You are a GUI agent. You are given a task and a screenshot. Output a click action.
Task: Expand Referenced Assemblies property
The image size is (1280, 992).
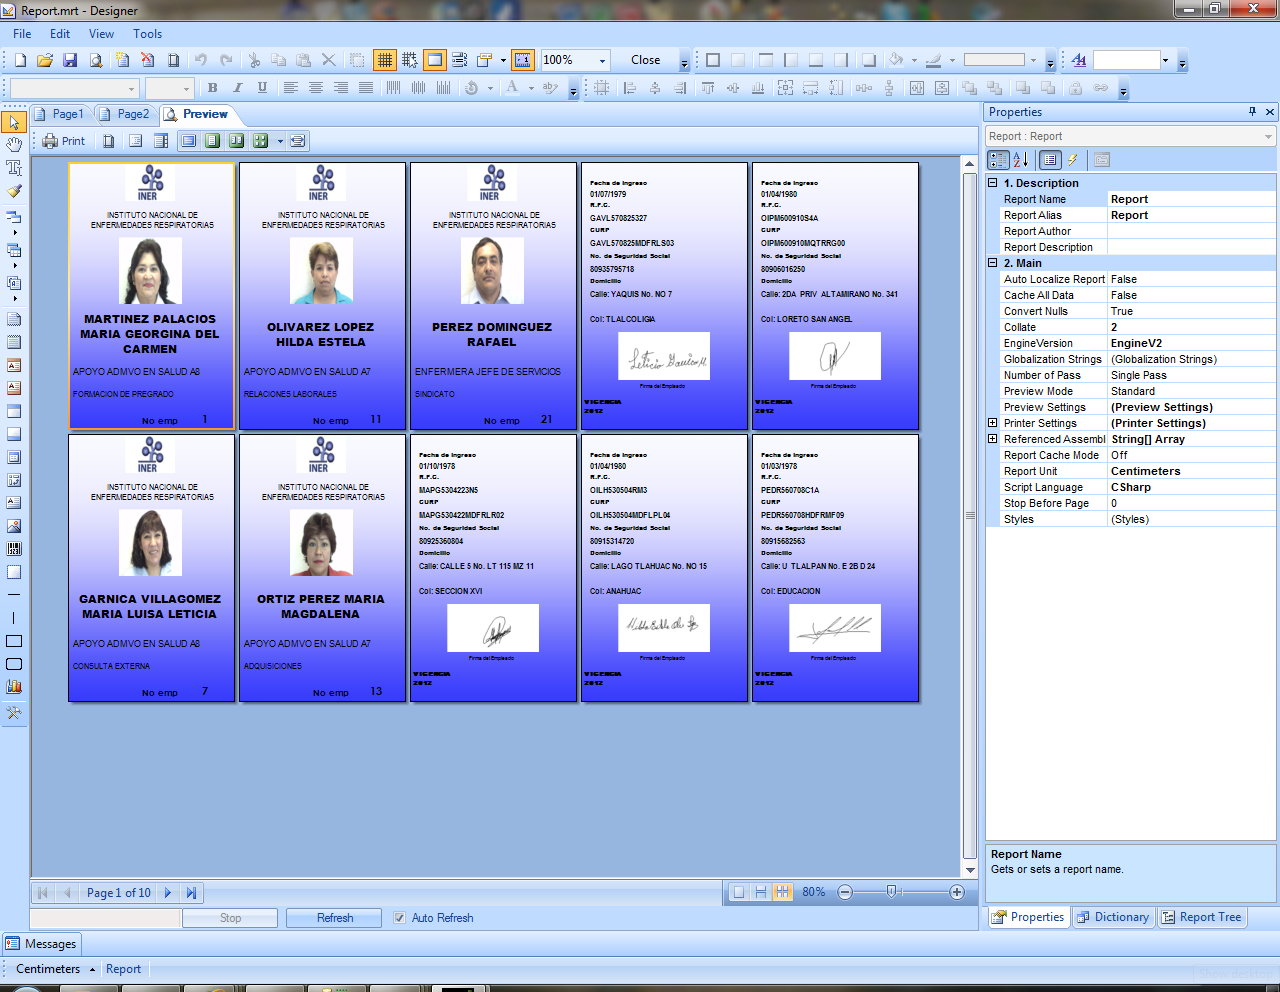pyautogui.click(x=993, y=439)
